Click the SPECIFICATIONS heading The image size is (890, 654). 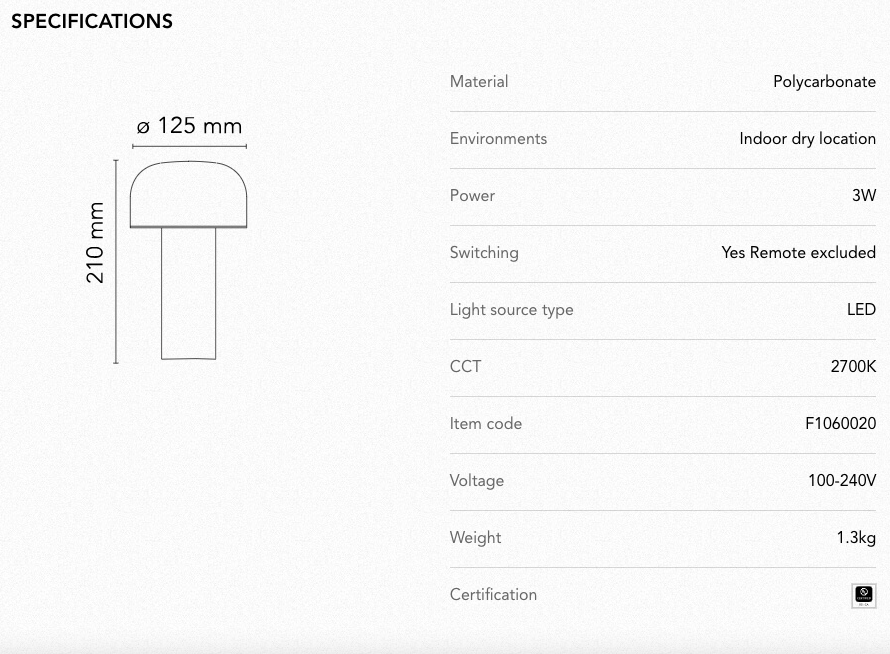pyautogui.click(x=92, y=22)
